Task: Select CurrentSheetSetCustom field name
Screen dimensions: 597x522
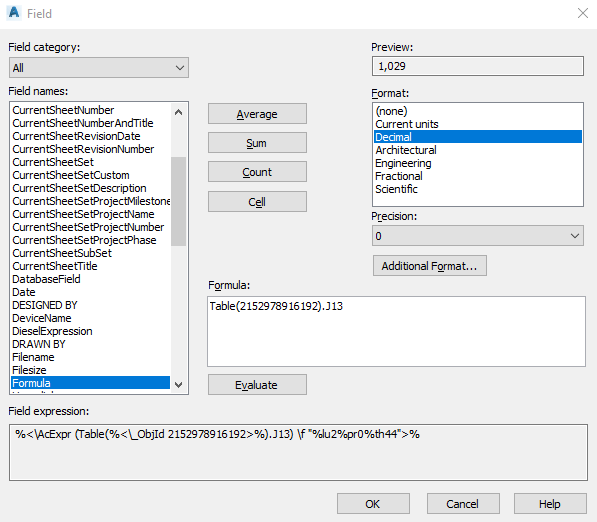Action: coord(91,175)
